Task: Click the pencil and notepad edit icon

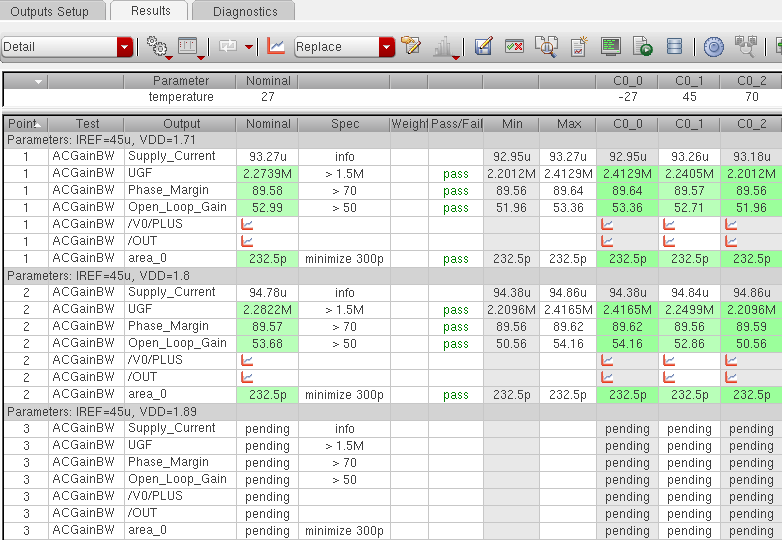Action: pyautogui.click(x=410, y=46)
